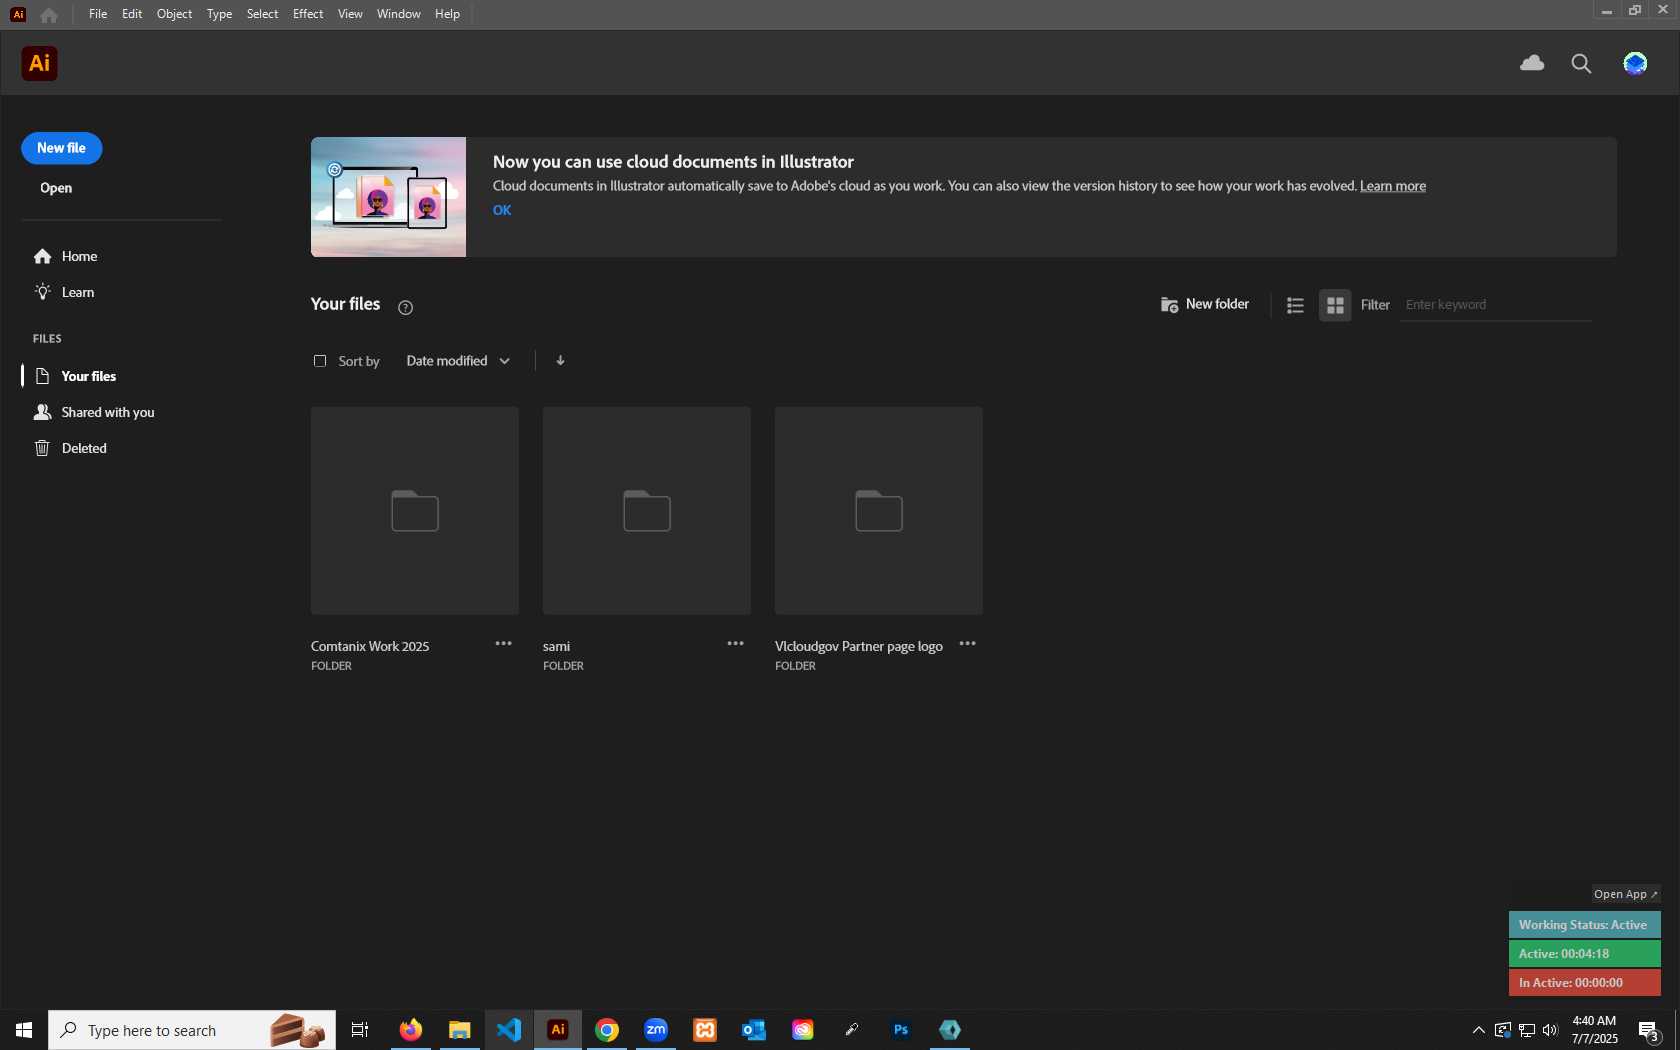Click the Active: 00:04:18 timer
Screen dimensions: 1680x1050
click(x=1584, y=954)
